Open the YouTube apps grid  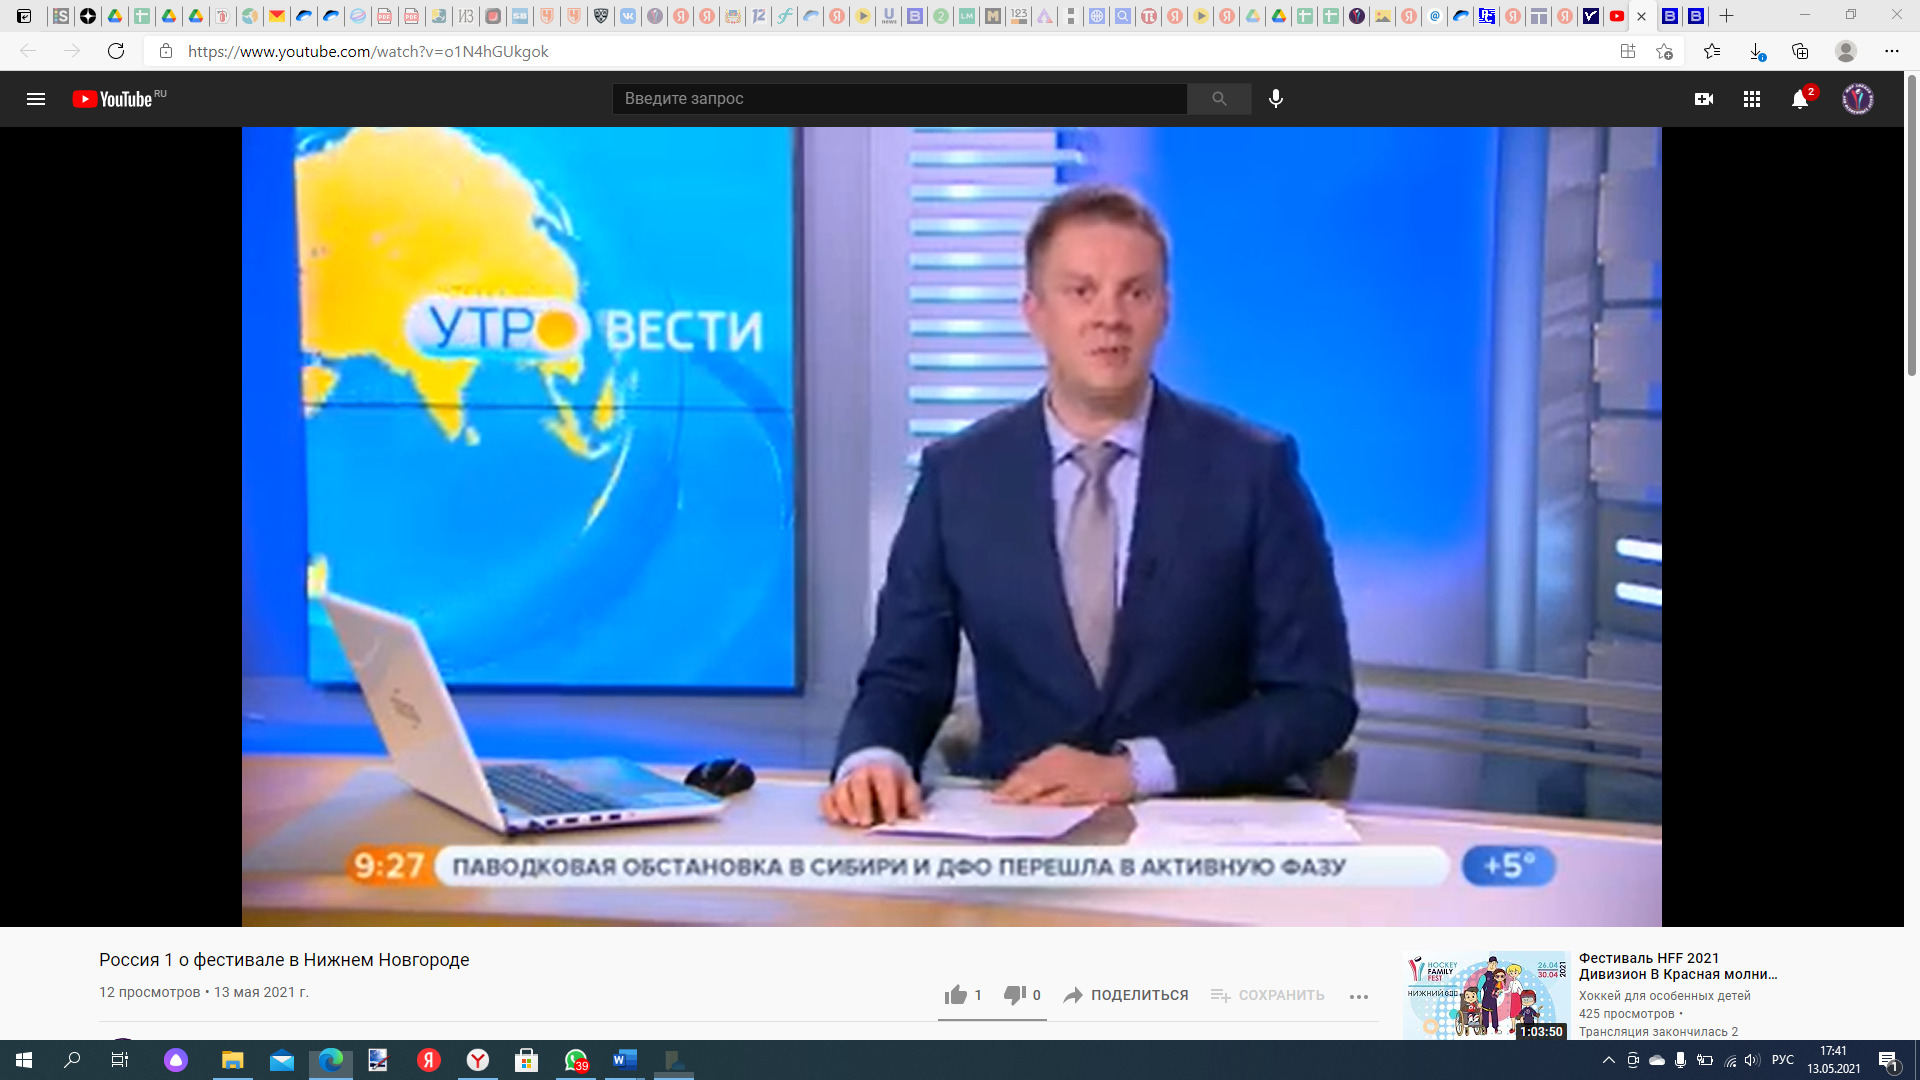(1752, 99)
